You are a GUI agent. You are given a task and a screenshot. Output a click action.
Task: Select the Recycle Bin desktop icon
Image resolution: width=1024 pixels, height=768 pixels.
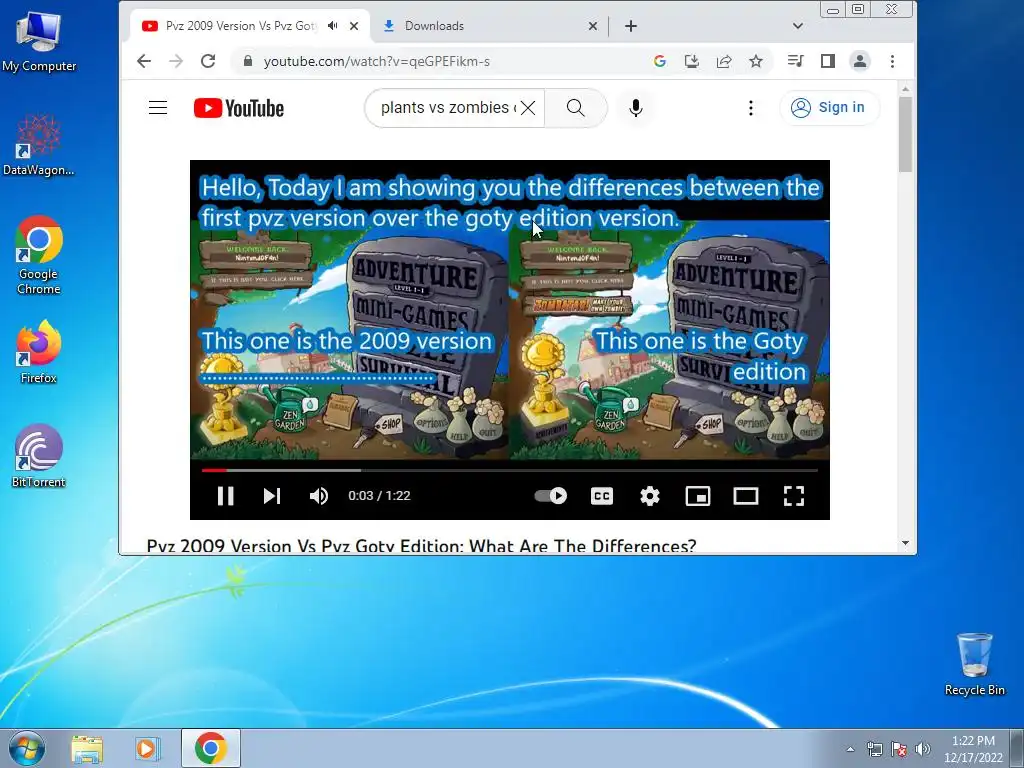click(x=974, y=664)
